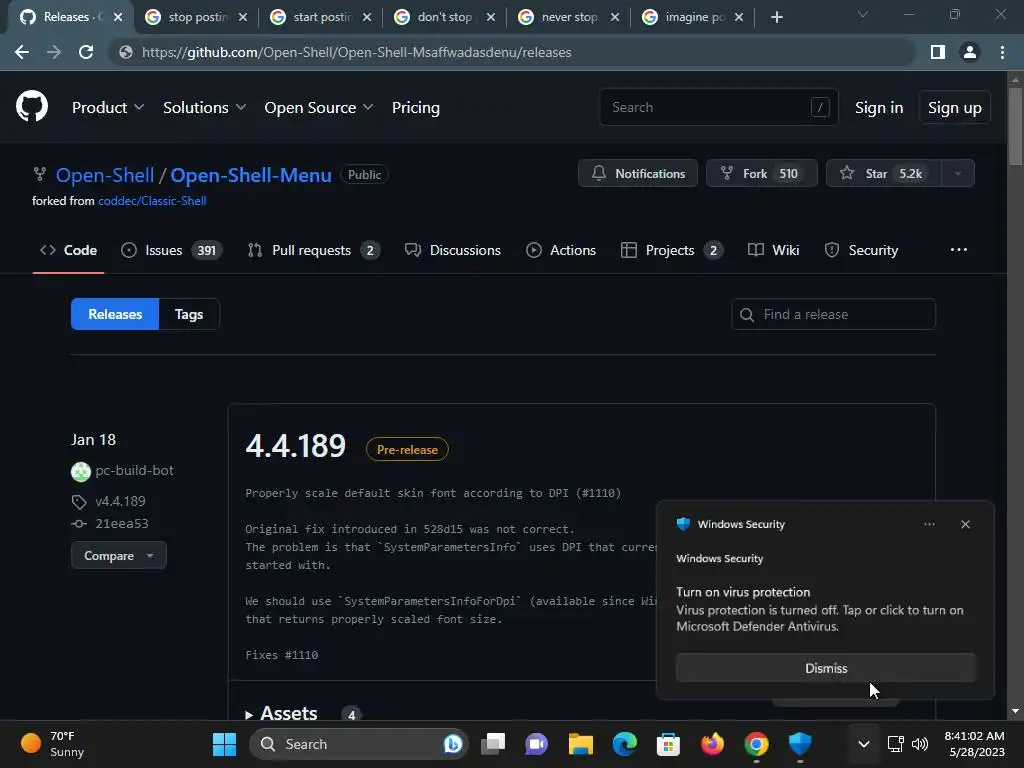The width and height of the screenshot is (1024, 768).
Task: Close the 'stop postin' tab
Action: (242, 17)
